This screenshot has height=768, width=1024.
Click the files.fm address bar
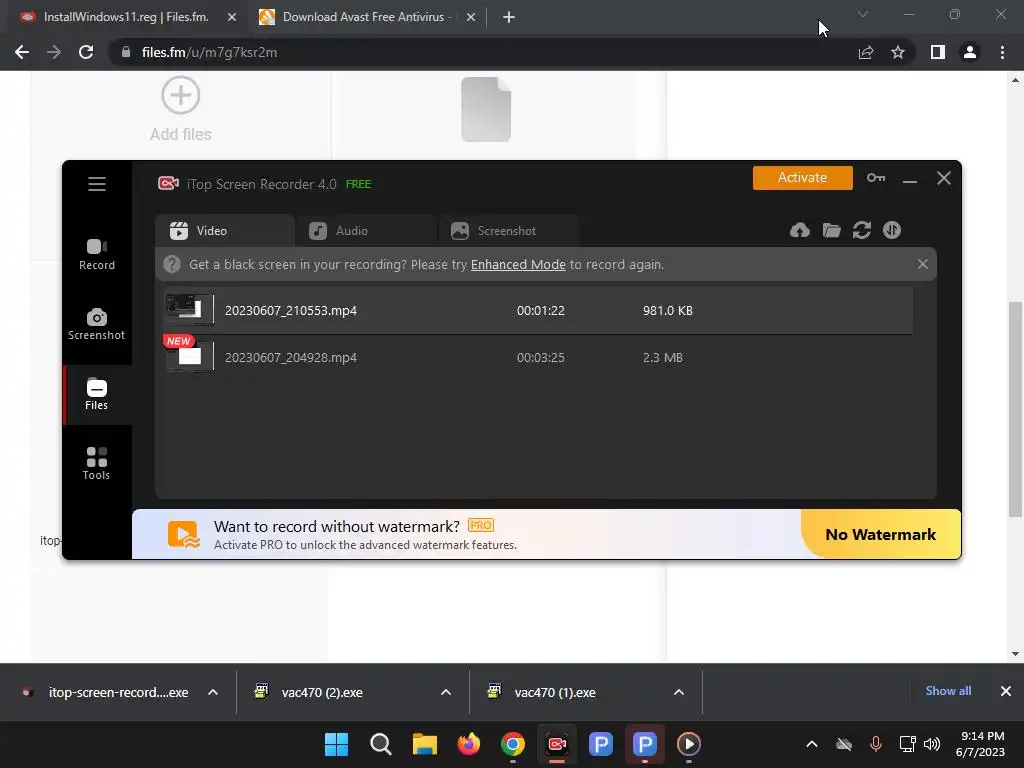click(x=481, y=52)
